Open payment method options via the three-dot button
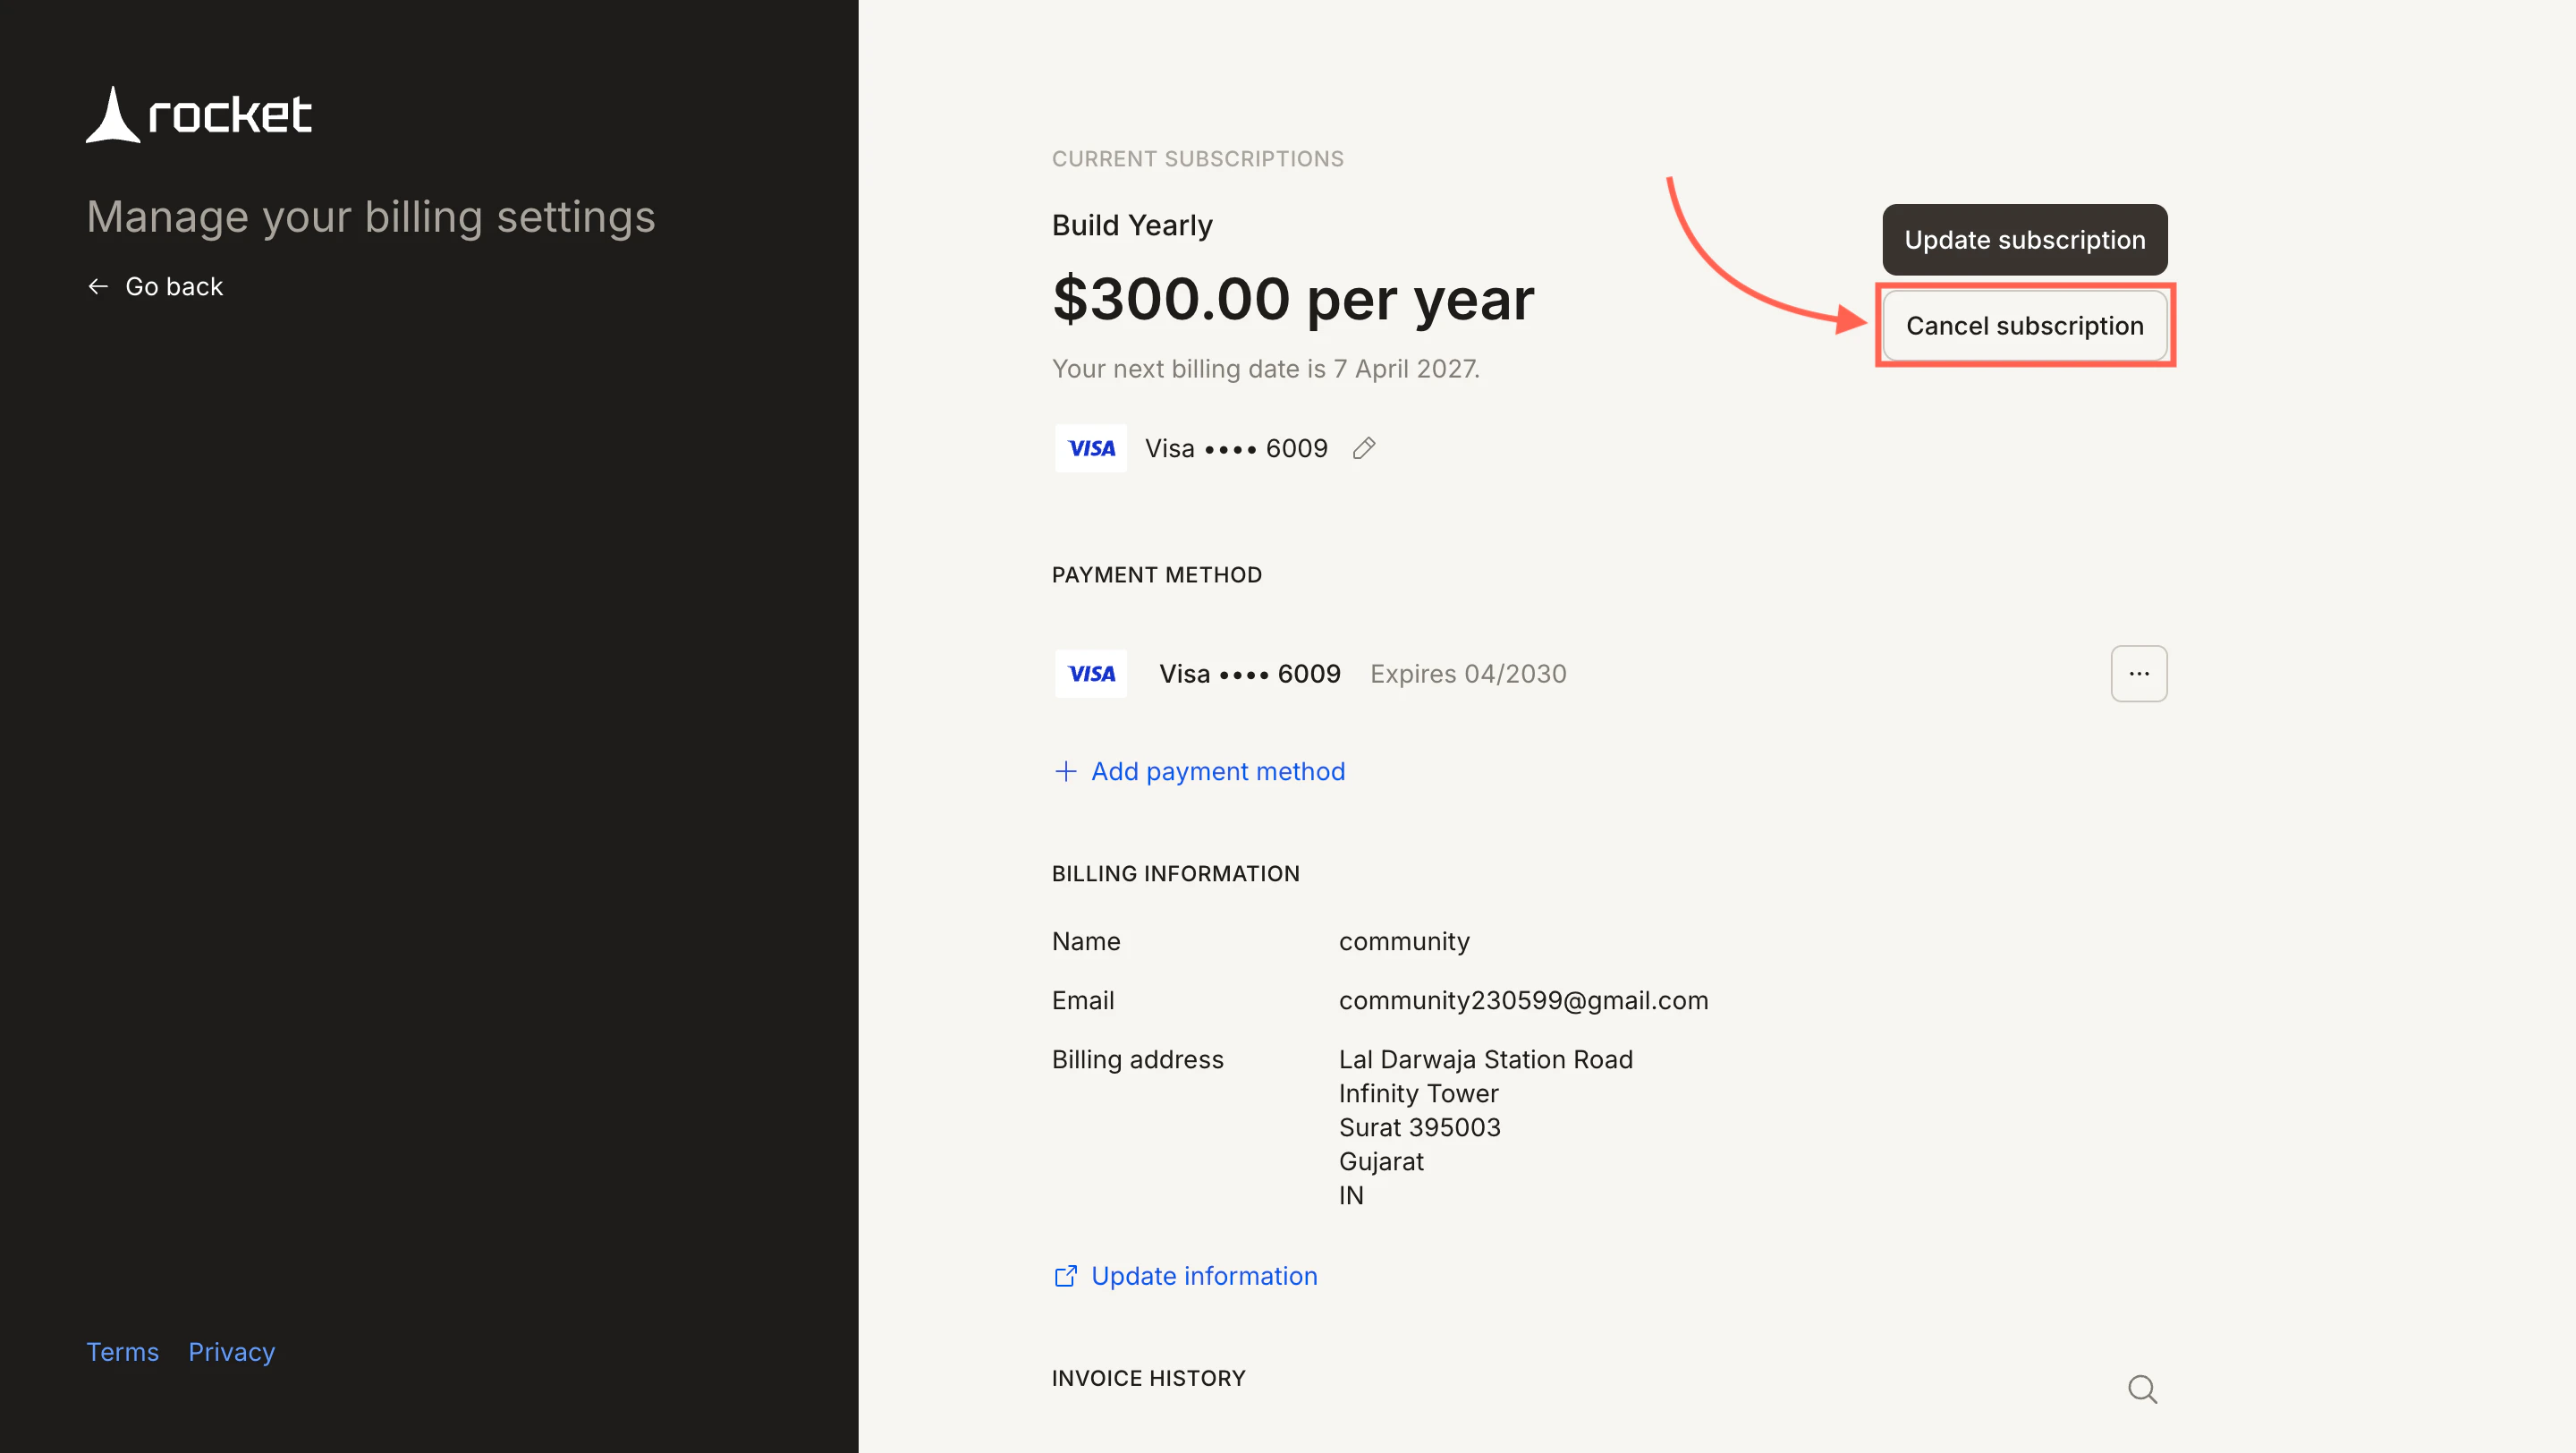The image size is (2576, 1453). [x=2139, y=673]
